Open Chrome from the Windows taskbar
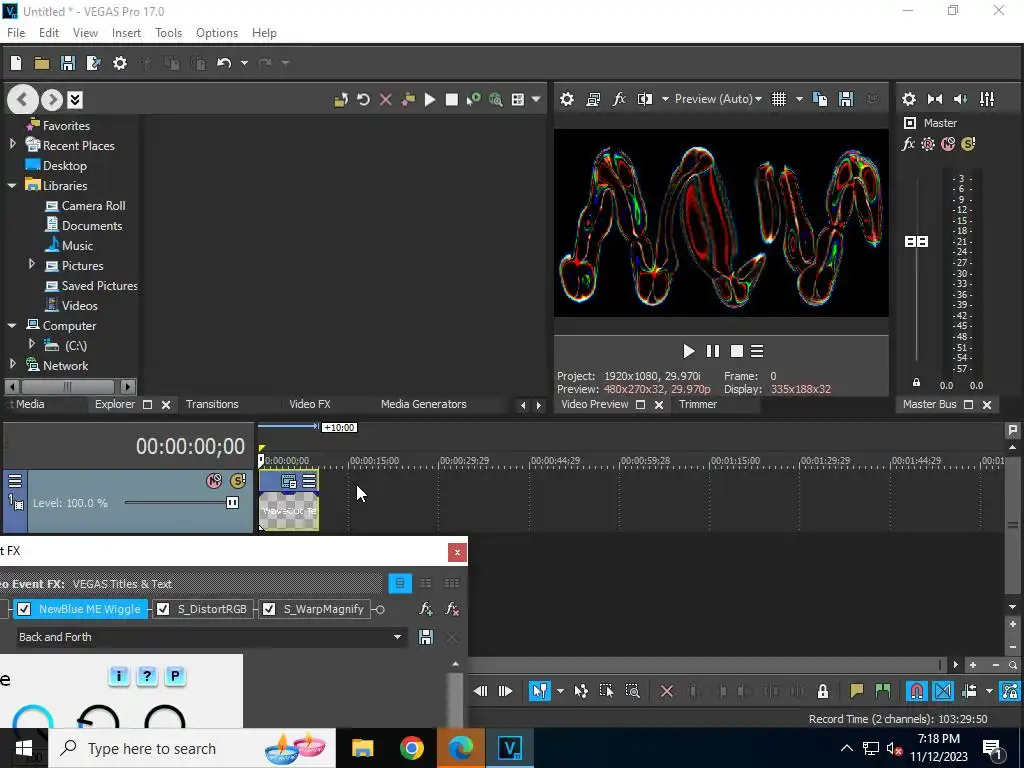 click(x=411, y=748)
